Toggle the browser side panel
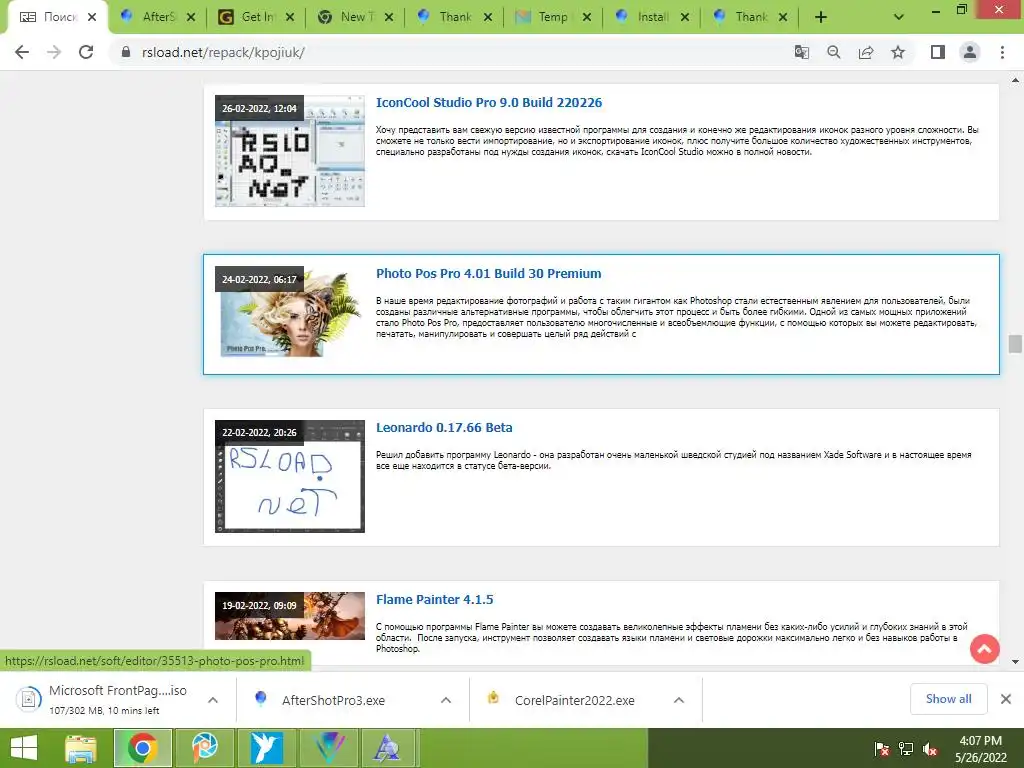 (938, 52)
